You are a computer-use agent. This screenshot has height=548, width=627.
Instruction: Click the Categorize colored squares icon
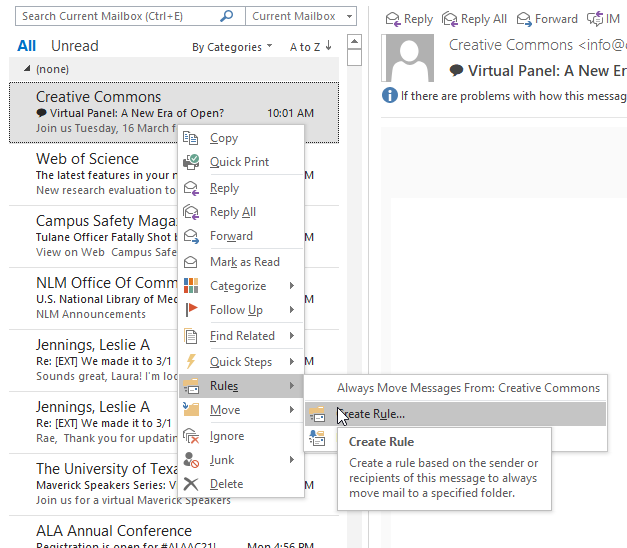coord(191,286)
